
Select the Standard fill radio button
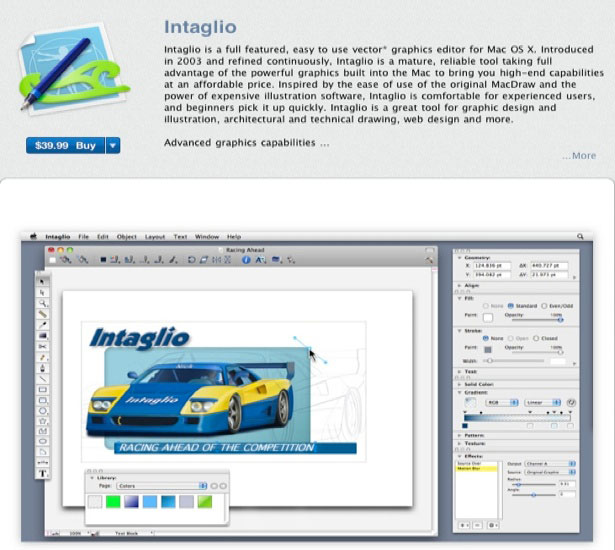(x=510, y=306)
